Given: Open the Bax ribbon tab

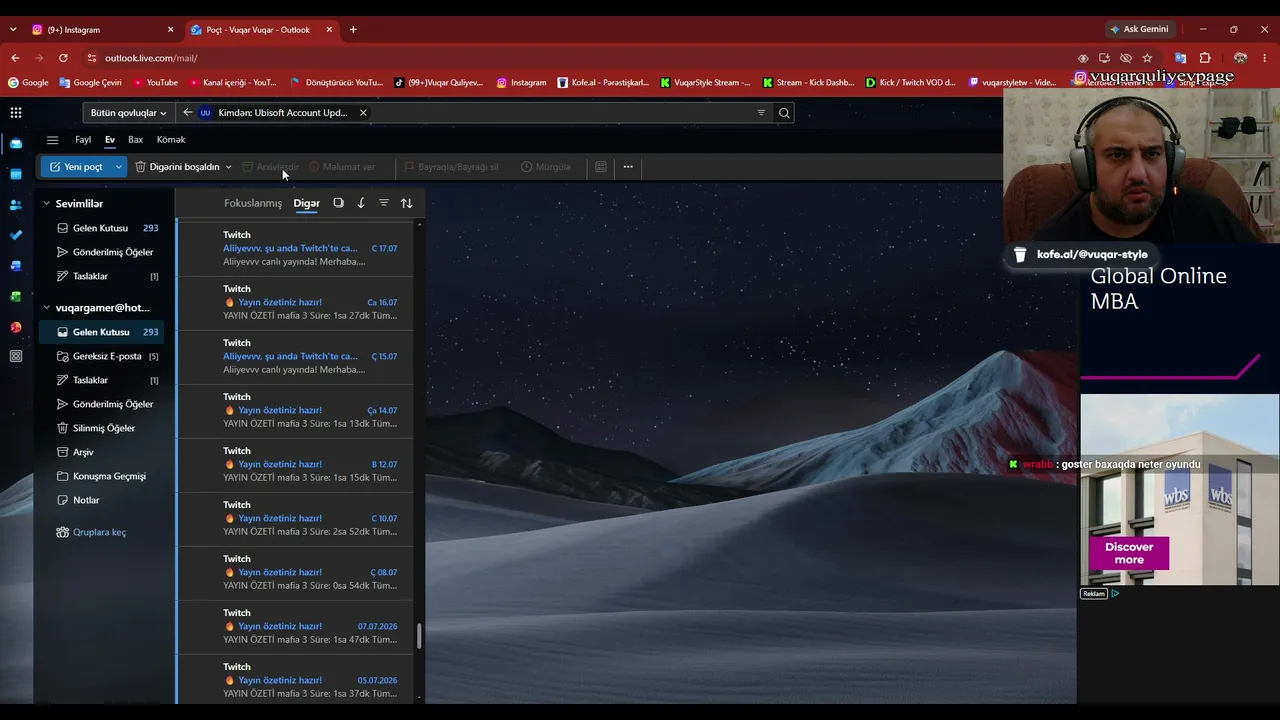Looking at the screenshot, I should click(x=136, y=140).
